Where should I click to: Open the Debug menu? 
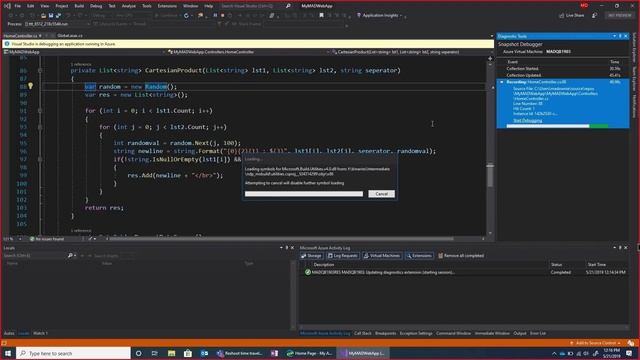coord(96,6)
